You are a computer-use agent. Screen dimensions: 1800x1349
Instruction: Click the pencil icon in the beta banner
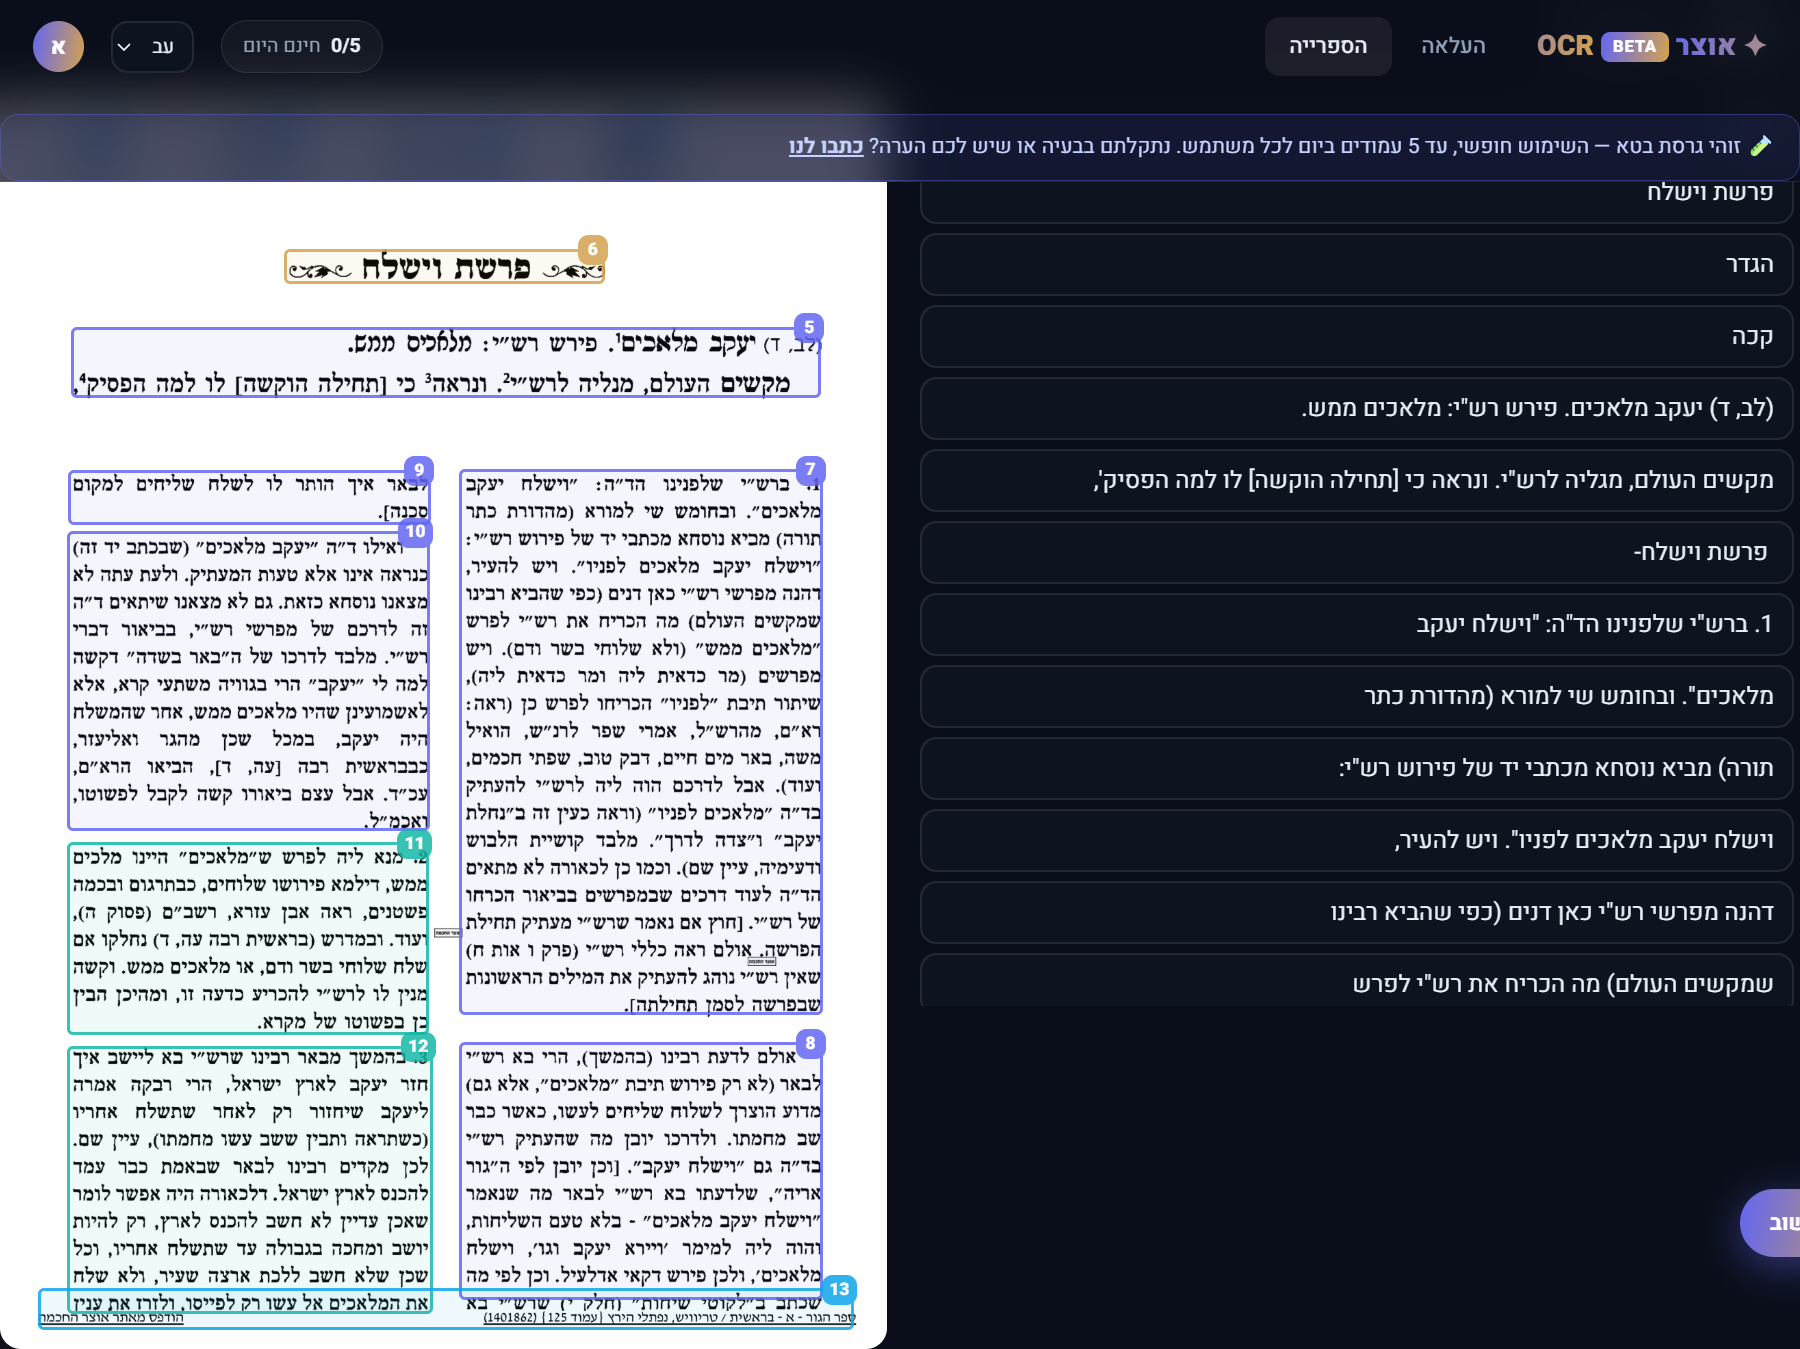[x=1761, y=146]
